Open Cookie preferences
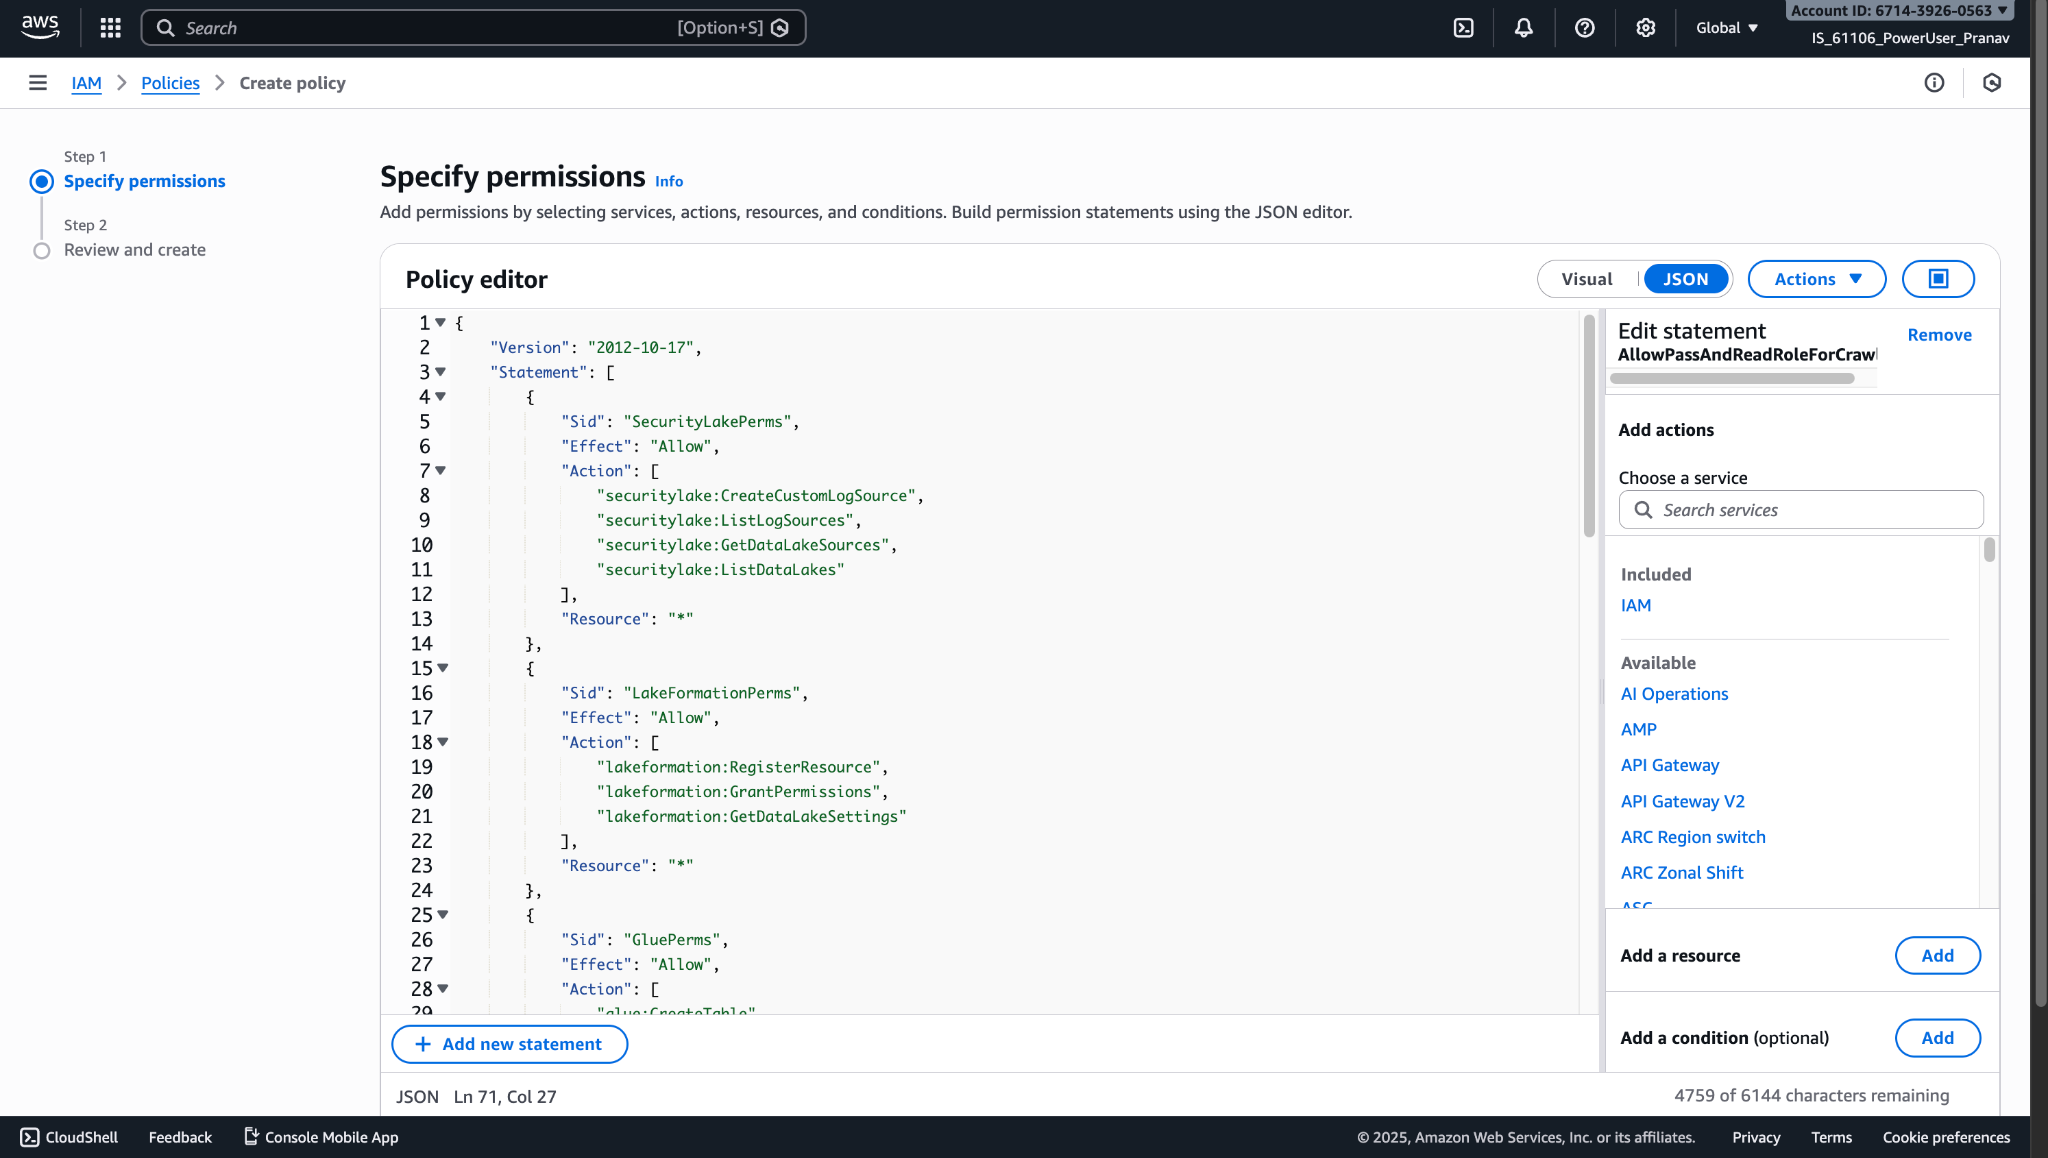 pos(1946,1137)
